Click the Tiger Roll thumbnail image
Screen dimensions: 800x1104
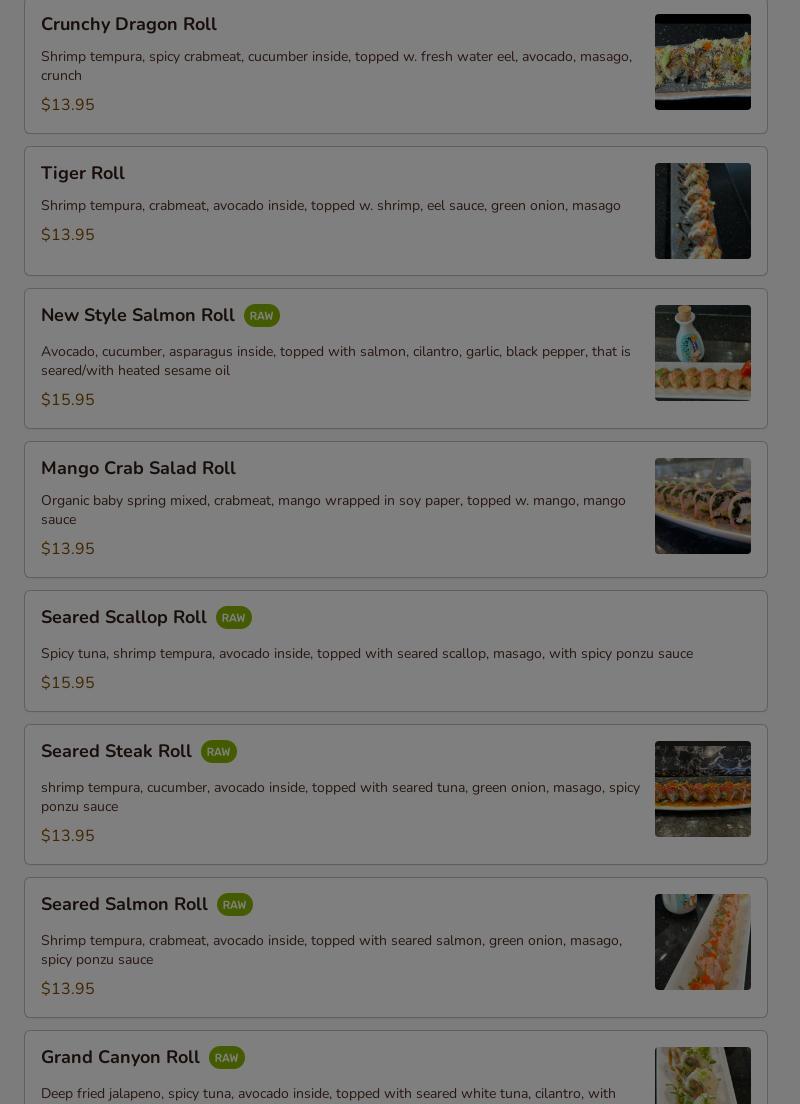tap(702, 211)
